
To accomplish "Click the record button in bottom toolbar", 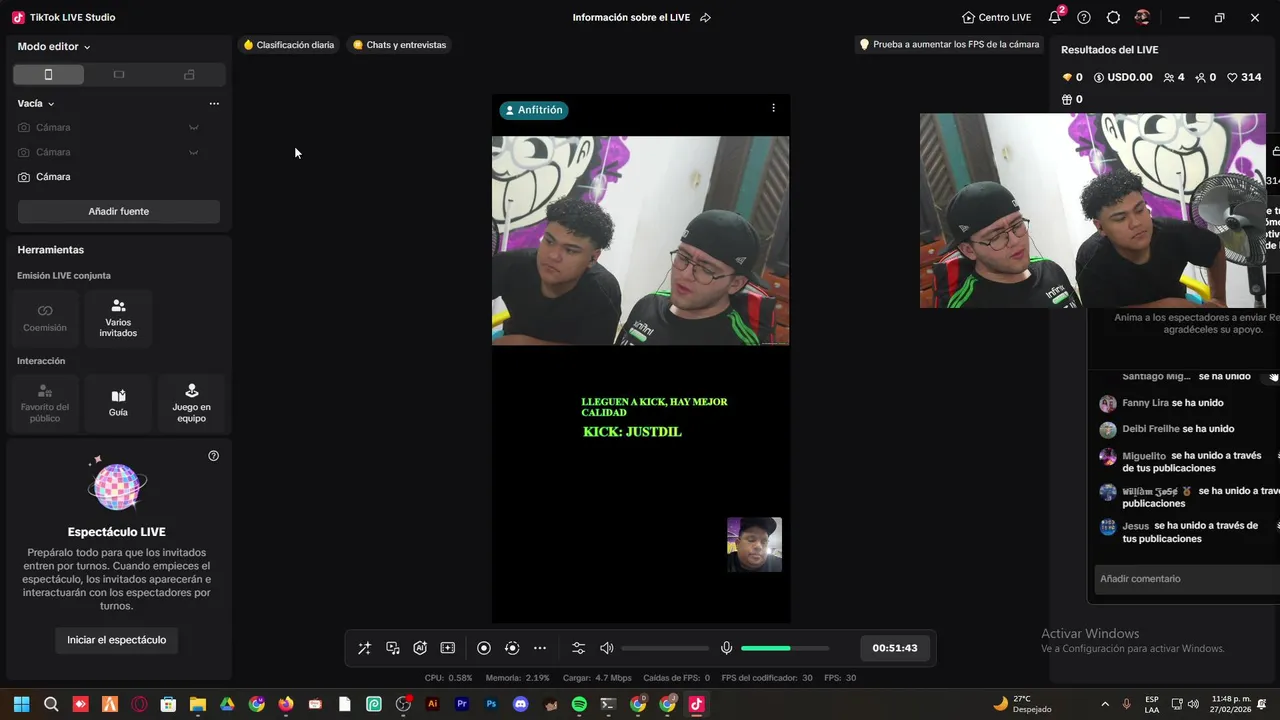I will click(484, 648).
